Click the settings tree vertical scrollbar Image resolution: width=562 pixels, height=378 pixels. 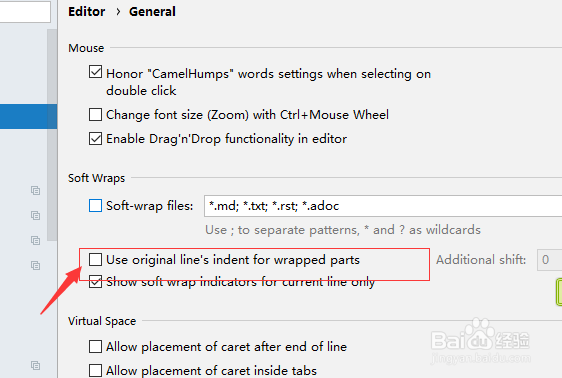point(52,135)
